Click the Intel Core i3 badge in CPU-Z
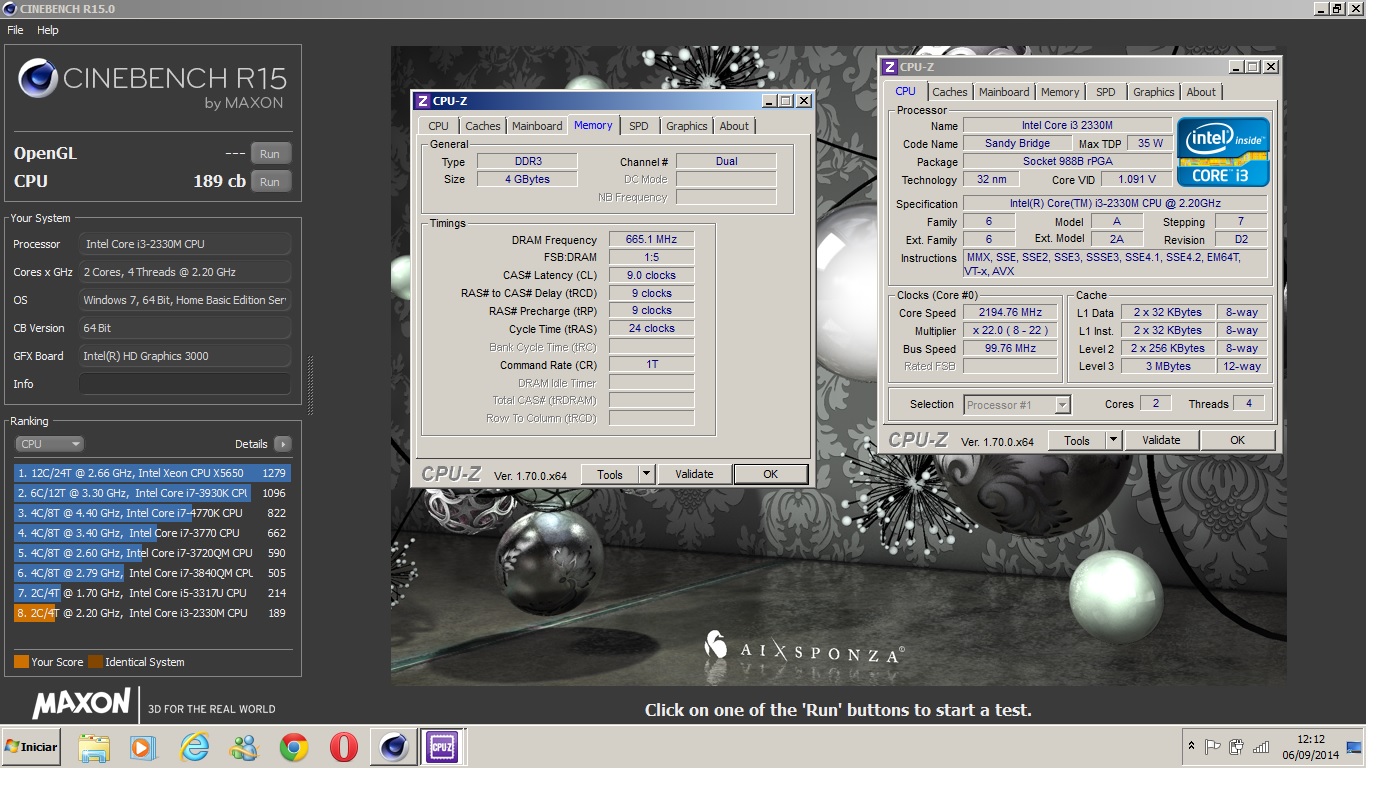This screenshot has width=1392, height=808. click(x=1223, y=152)
